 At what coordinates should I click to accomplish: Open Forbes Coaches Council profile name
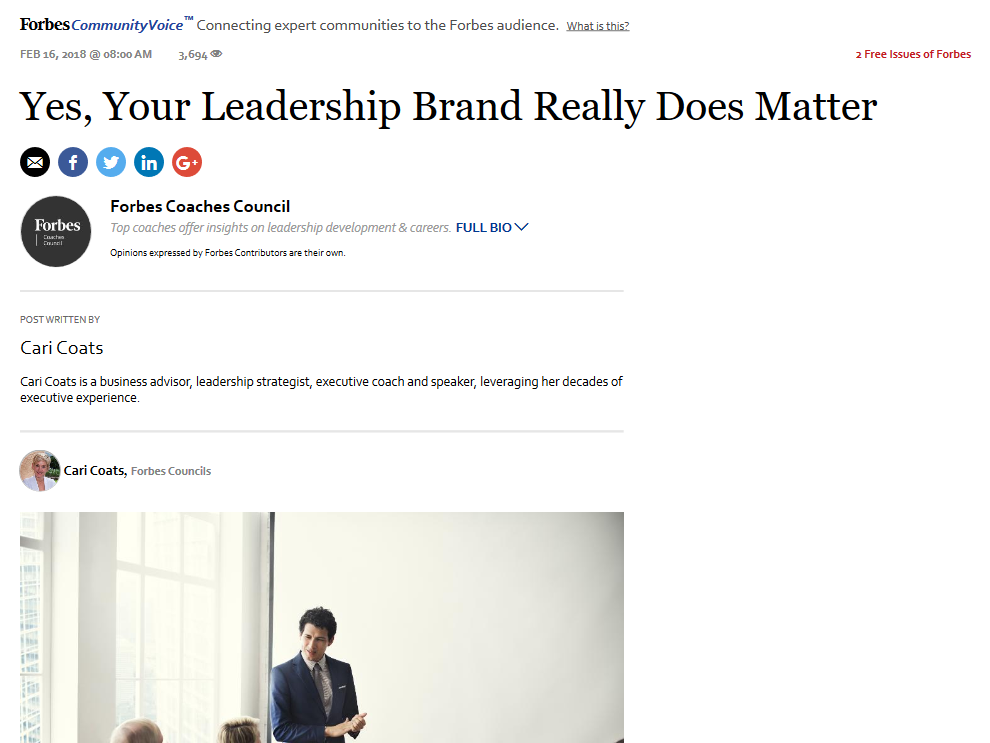[200, 207]
